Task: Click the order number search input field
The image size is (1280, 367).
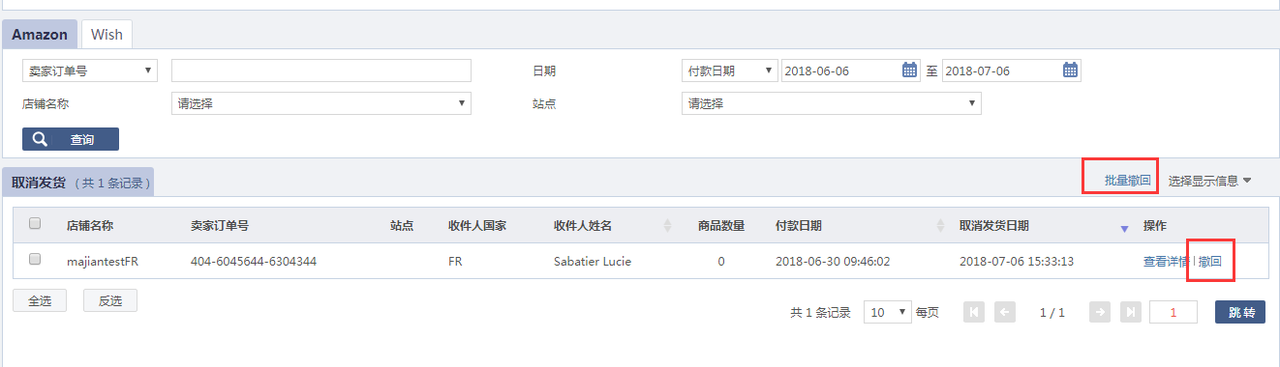Action: click(x=321, y=70)
